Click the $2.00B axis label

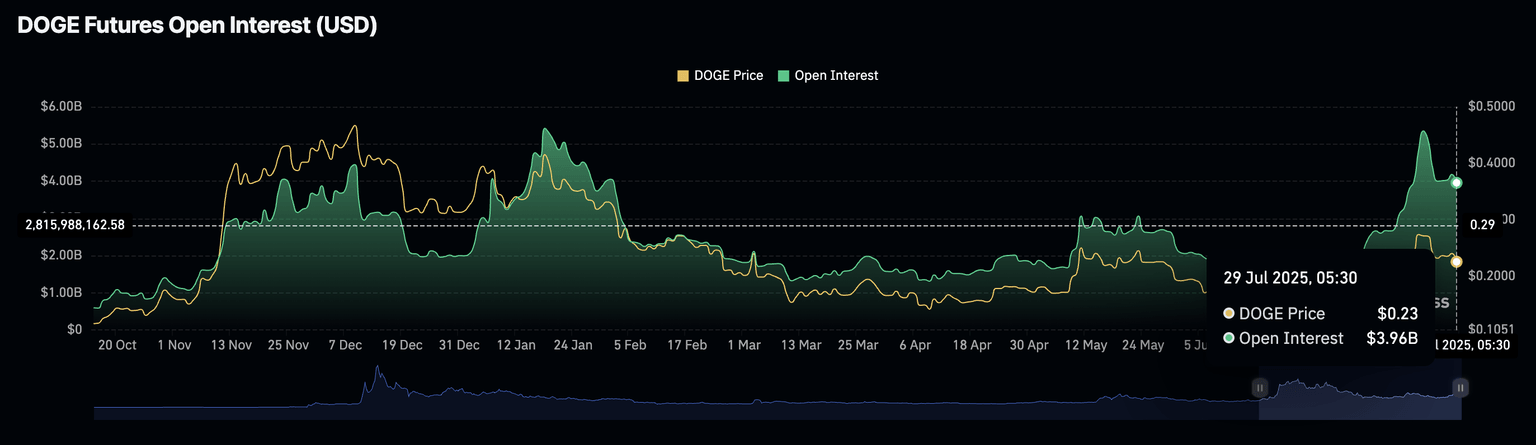59,255
